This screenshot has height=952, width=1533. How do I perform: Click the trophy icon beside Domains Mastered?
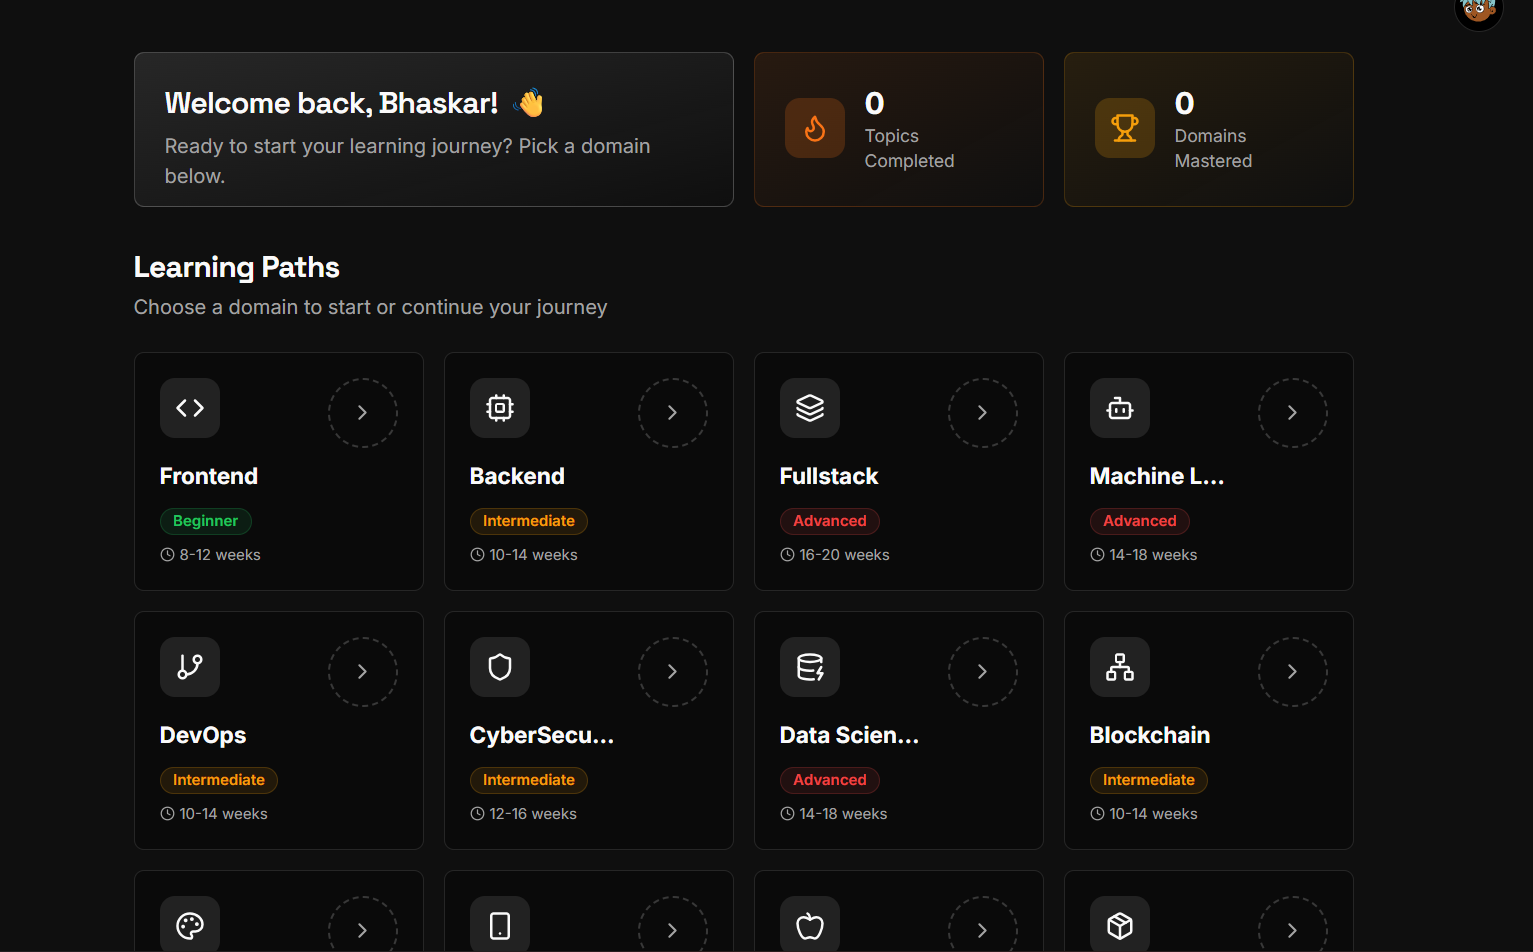click(x=1125, y=128)
